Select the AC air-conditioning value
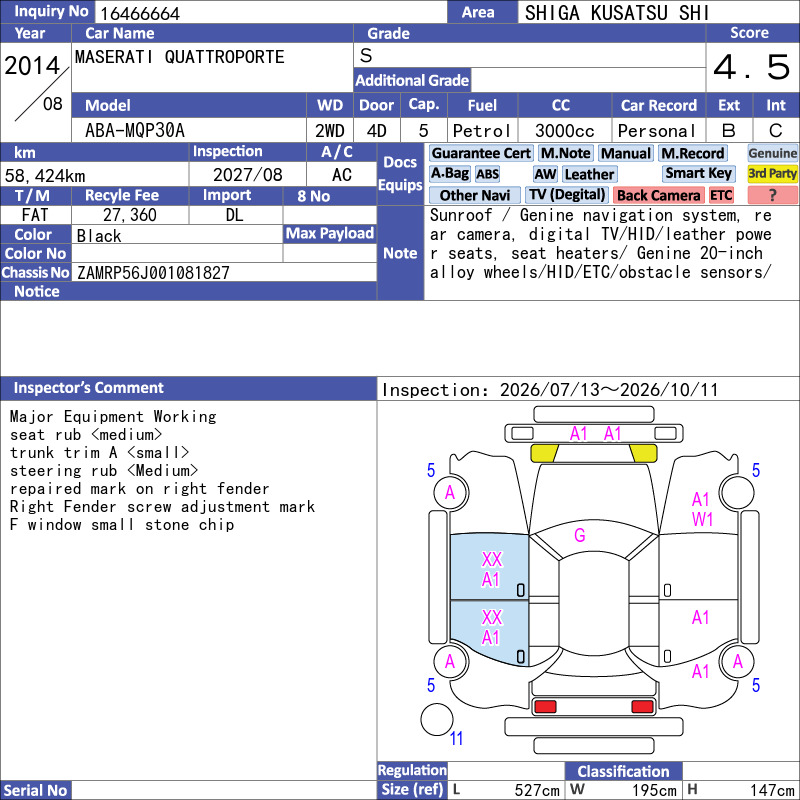The image size is (800, 800). (341, 175)
